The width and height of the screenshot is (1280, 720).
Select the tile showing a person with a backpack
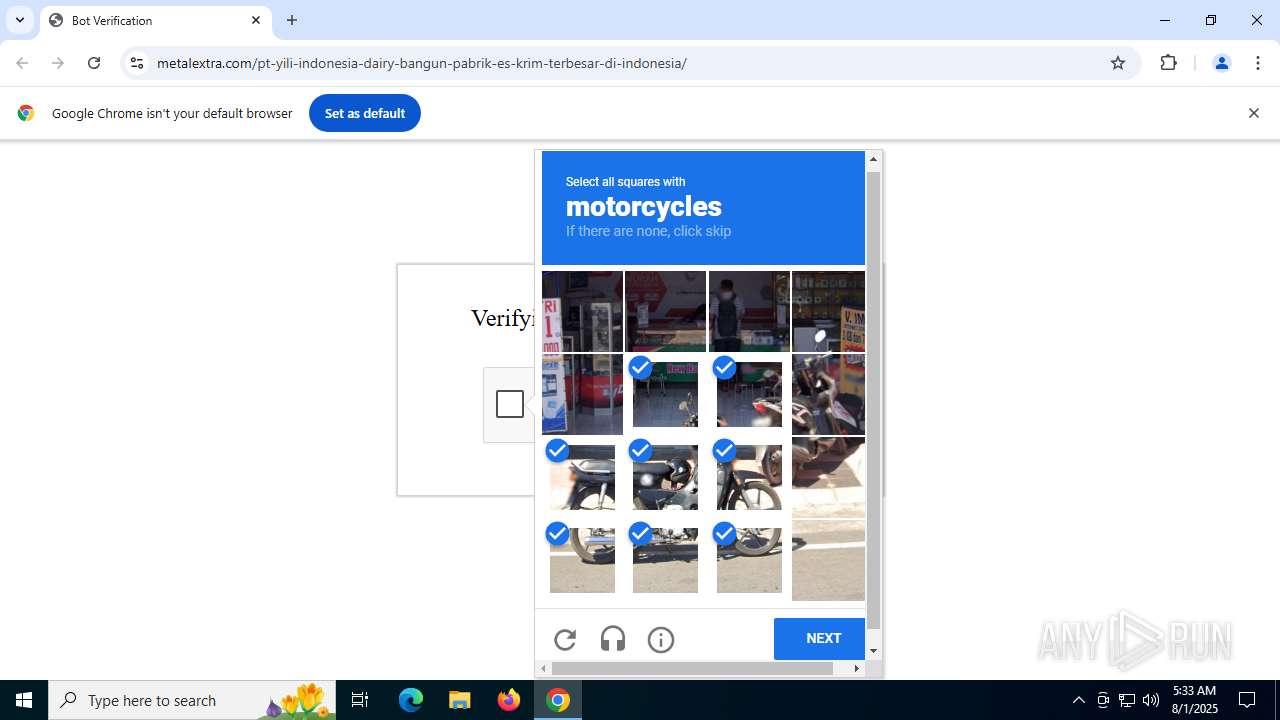749,311
